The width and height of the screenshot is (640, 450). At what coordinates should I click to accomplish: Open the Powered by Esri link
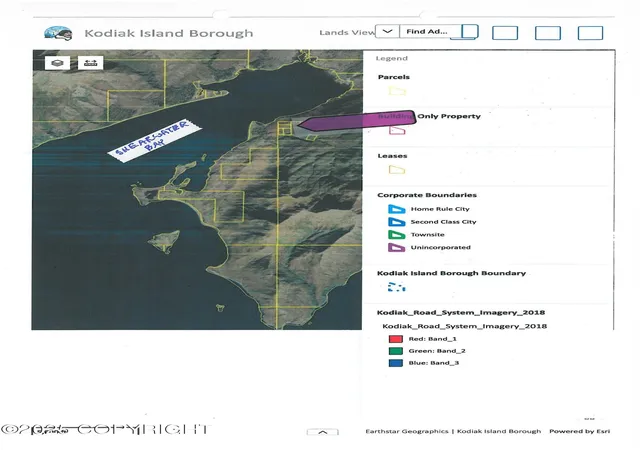[580, 431]
